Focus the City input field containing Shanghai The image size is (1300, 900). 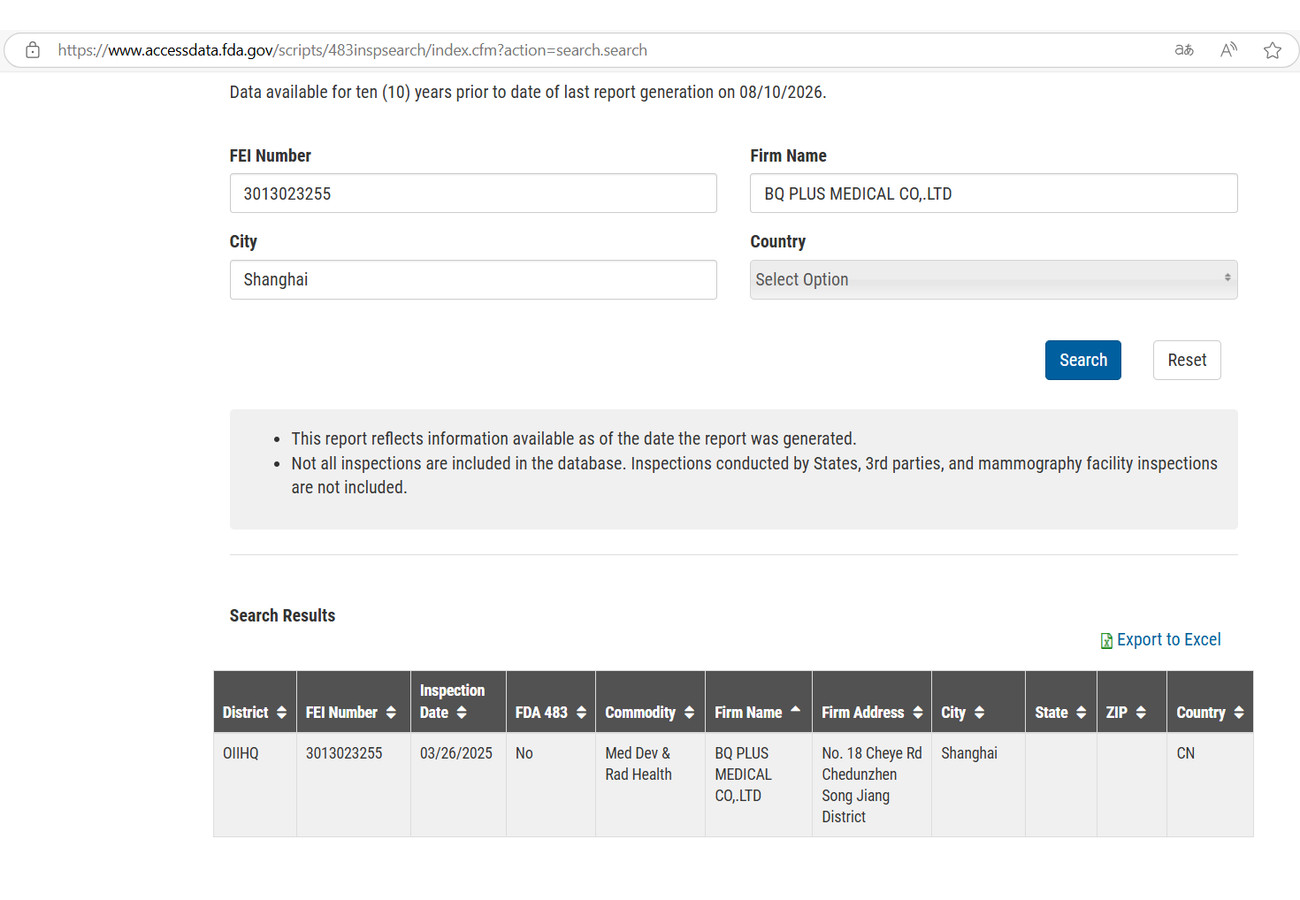click(473, 280)
